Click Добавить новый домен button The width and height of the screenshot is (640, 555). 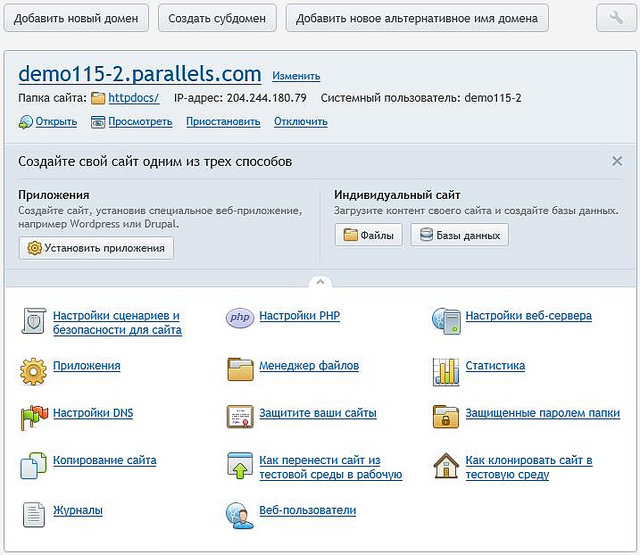pyautogui.click(x=76, y=18)
